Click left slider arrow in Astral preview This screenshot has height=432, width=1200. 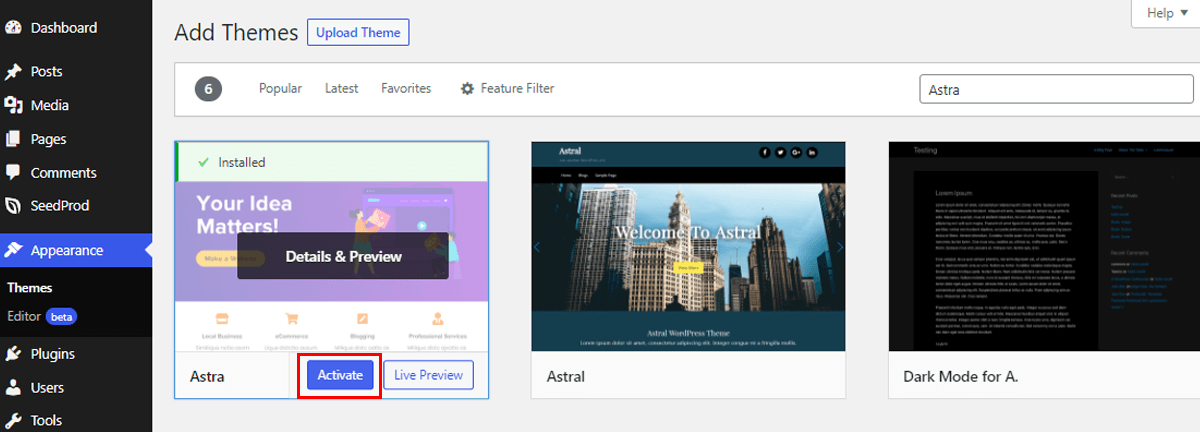(537, 247)
